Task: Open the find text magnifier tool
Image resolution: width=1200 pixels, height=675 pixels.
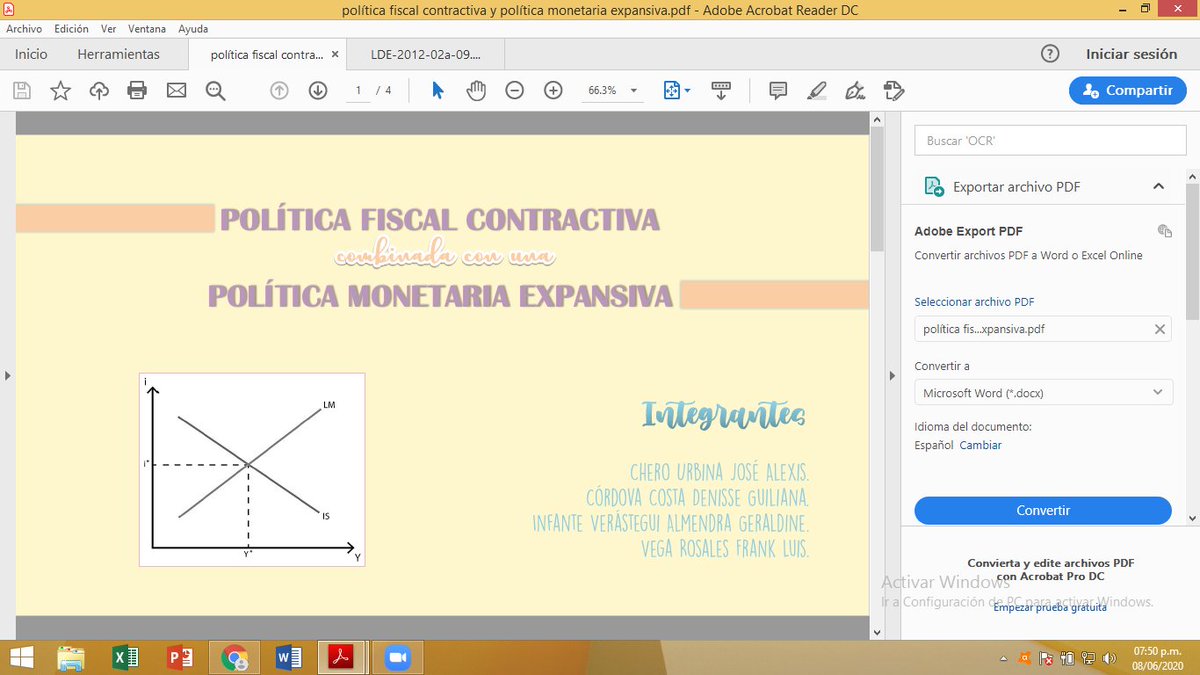Action: point(215,90)
